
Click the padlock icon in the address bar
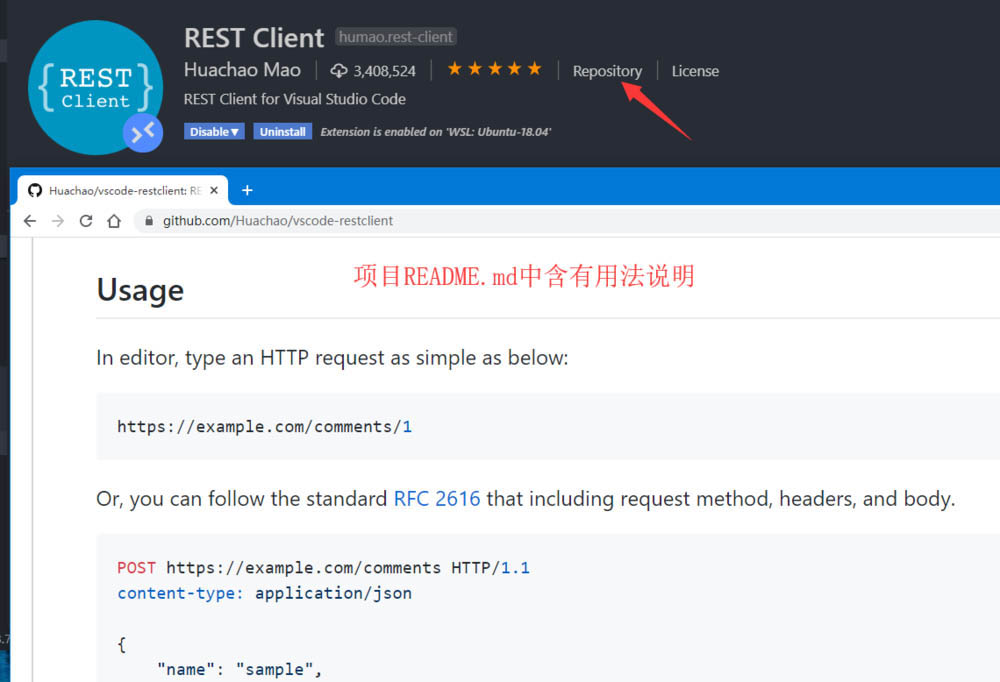[x=149, y=221]
